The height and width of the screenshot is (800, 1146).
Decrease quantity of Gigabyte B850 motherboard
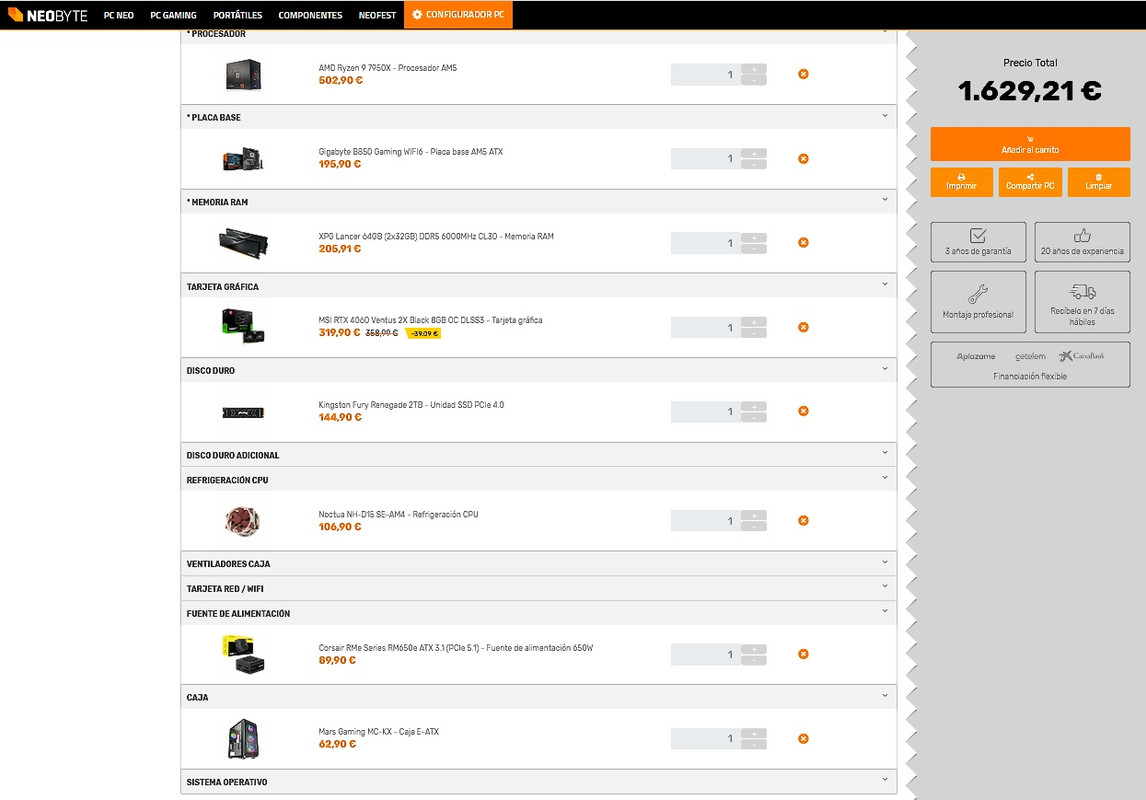(x=754, y=164)
